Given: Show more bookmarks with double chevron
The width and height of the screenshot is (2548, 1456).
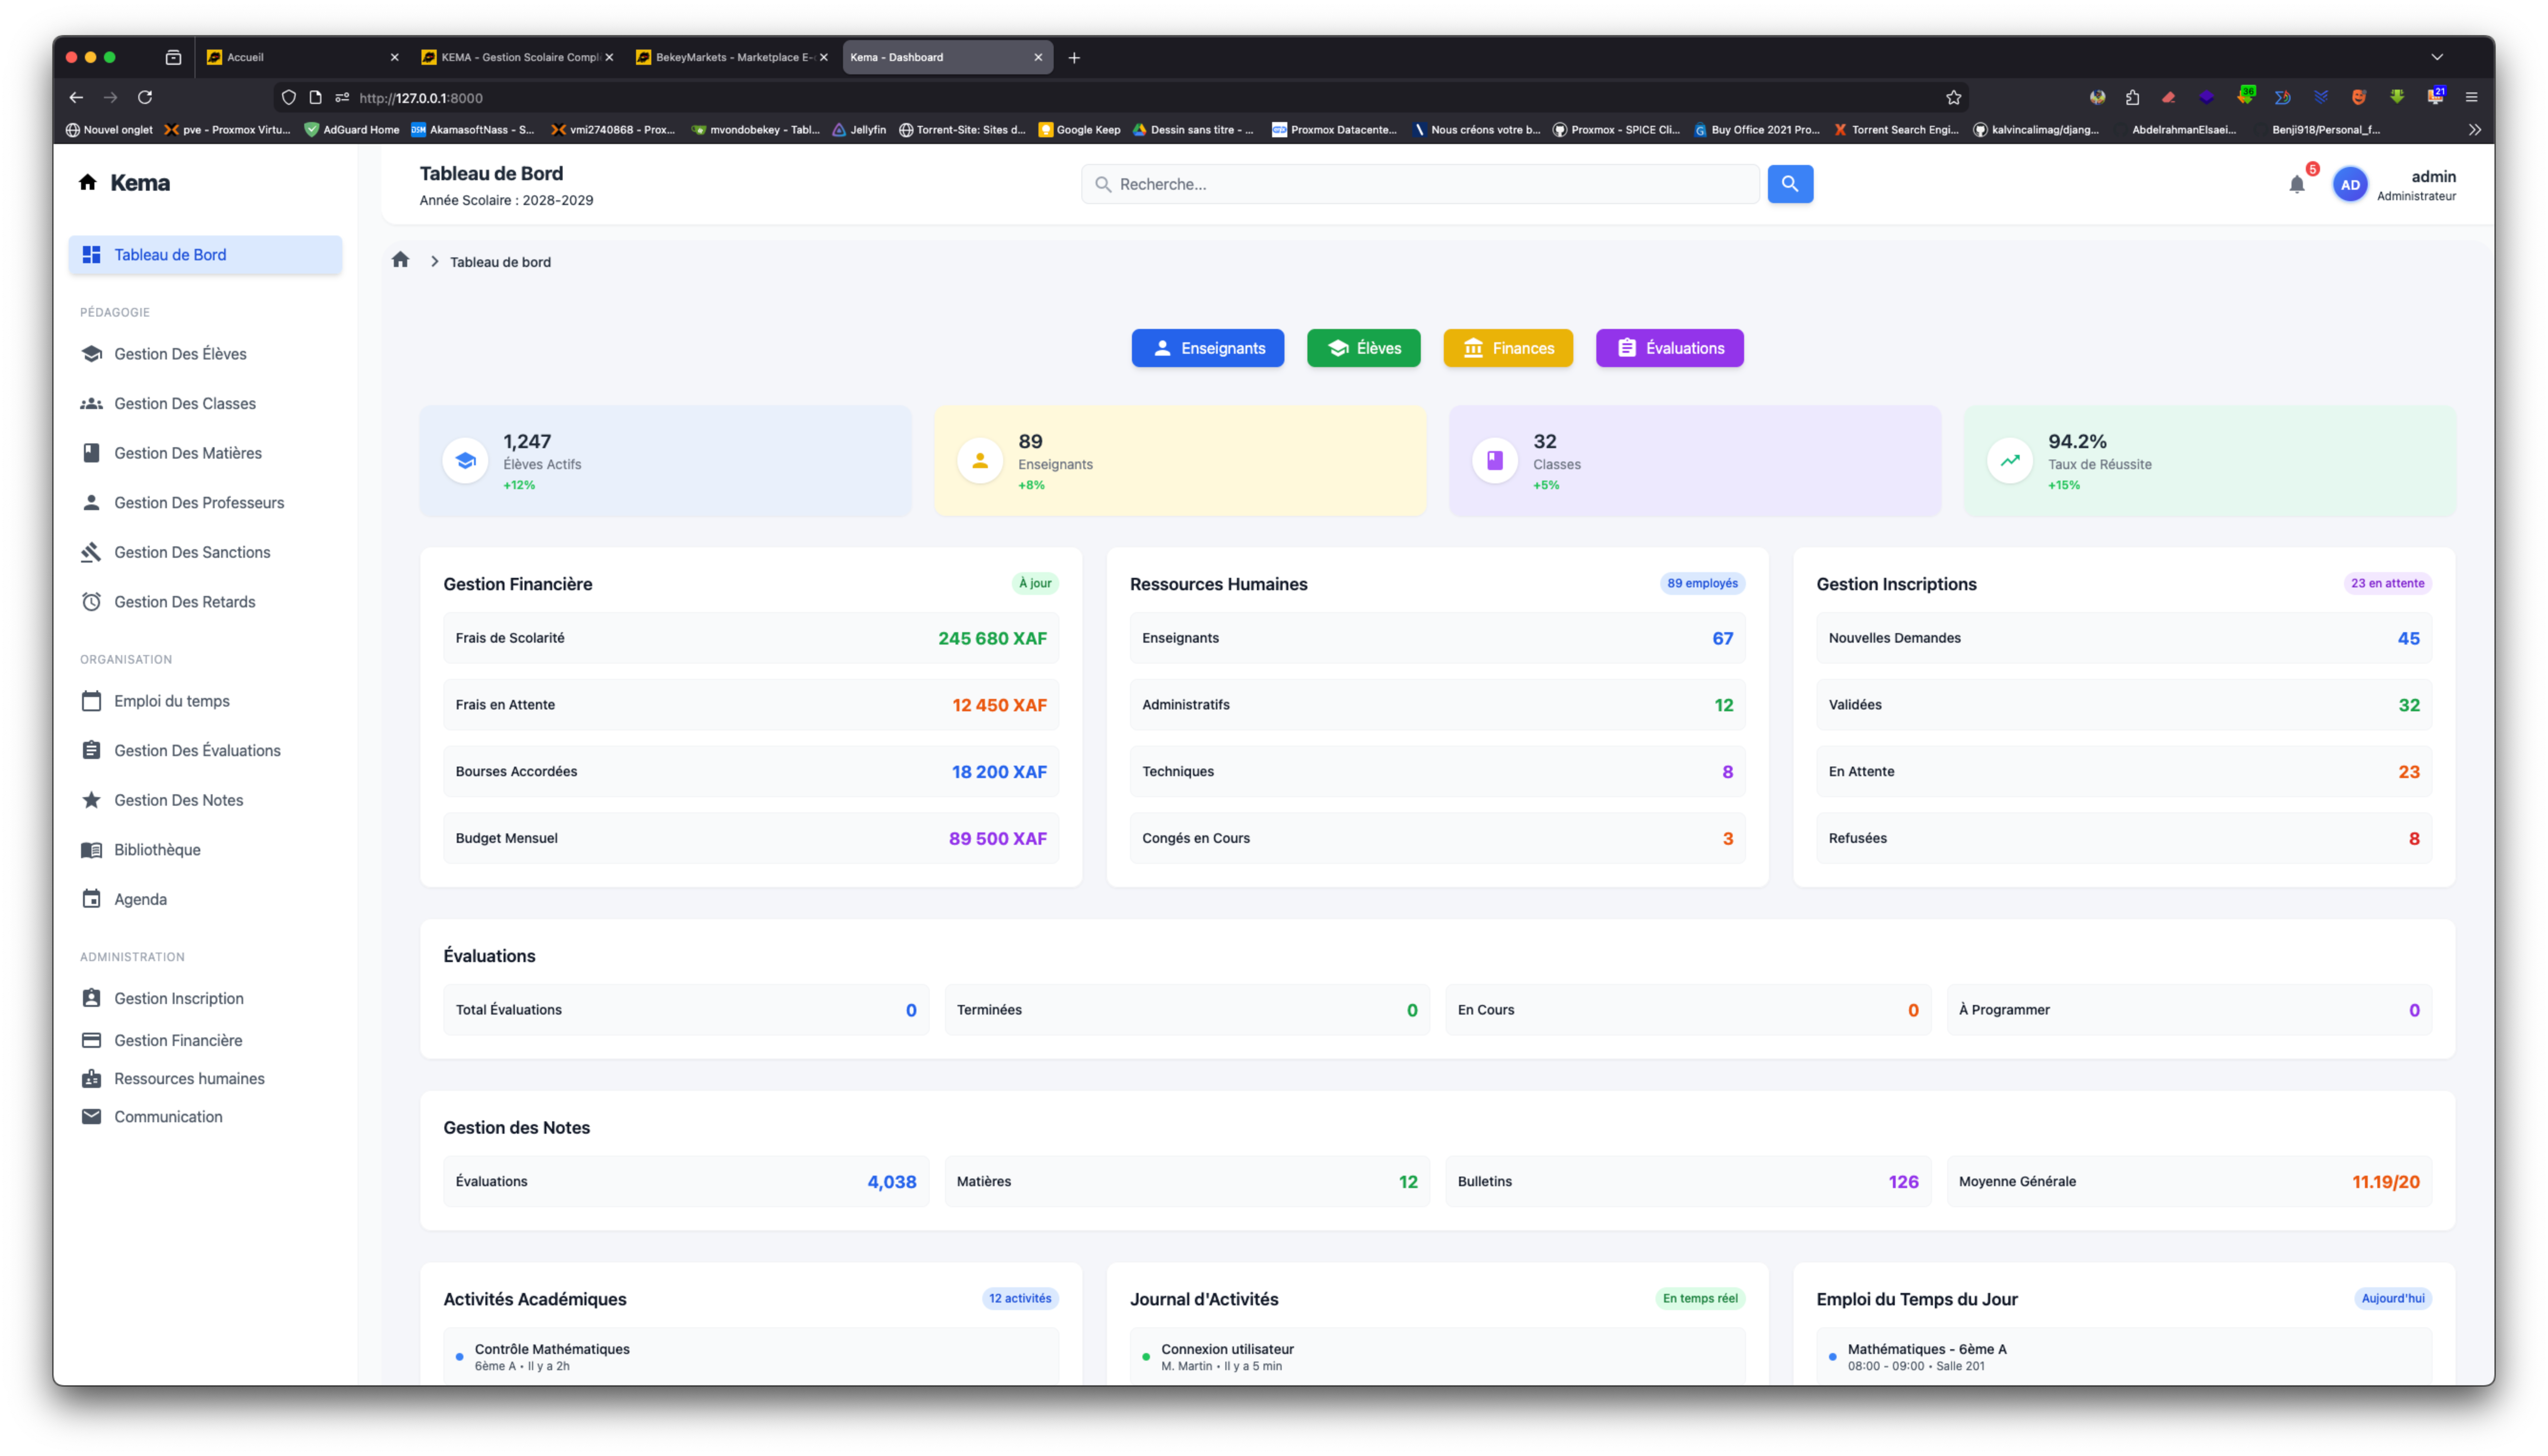Looking at the screenshot, I should [x=2474, y=130].
